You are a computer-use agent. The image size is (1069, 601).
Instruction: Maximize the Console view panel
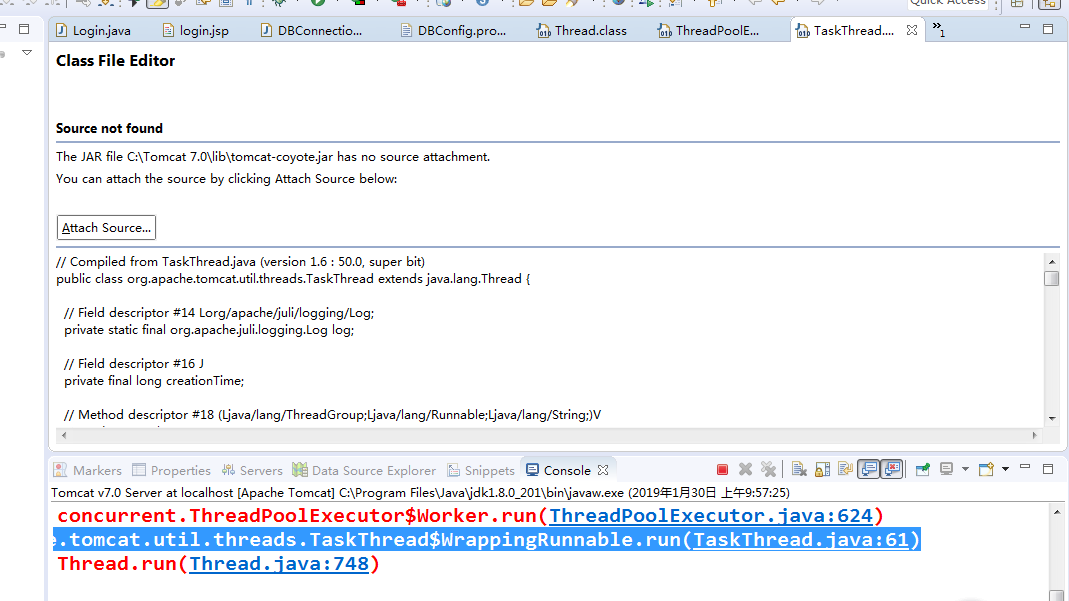click(x=1048, y=469)
